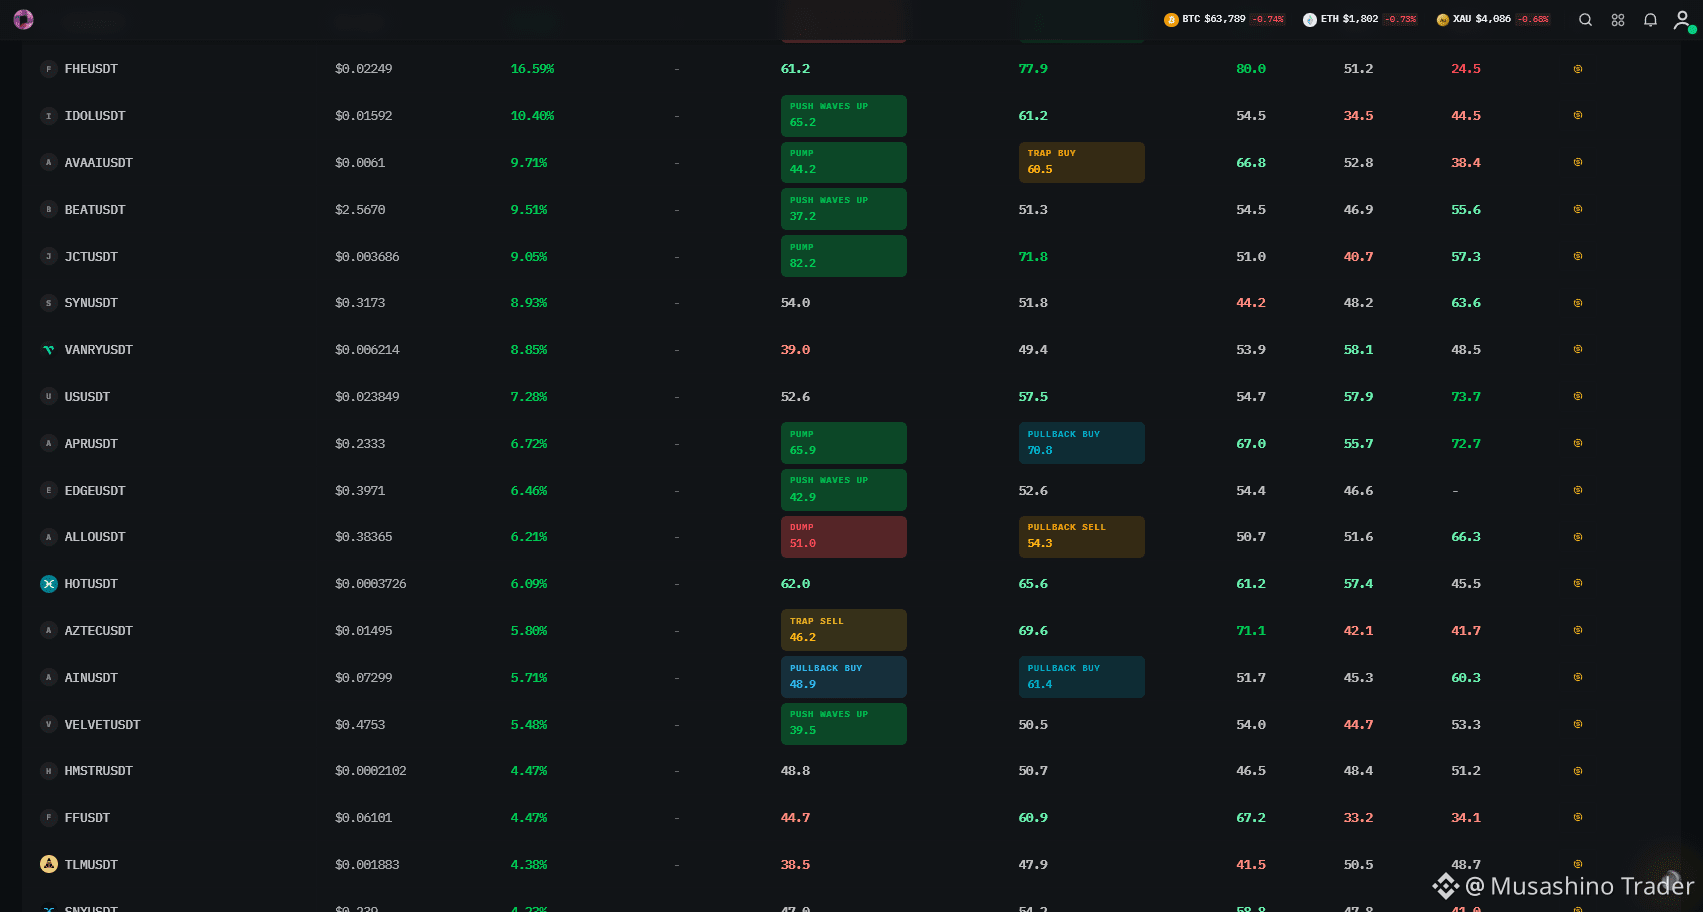
Task: Select the AZTECUSDT symbol name
Action: (98, 630)
